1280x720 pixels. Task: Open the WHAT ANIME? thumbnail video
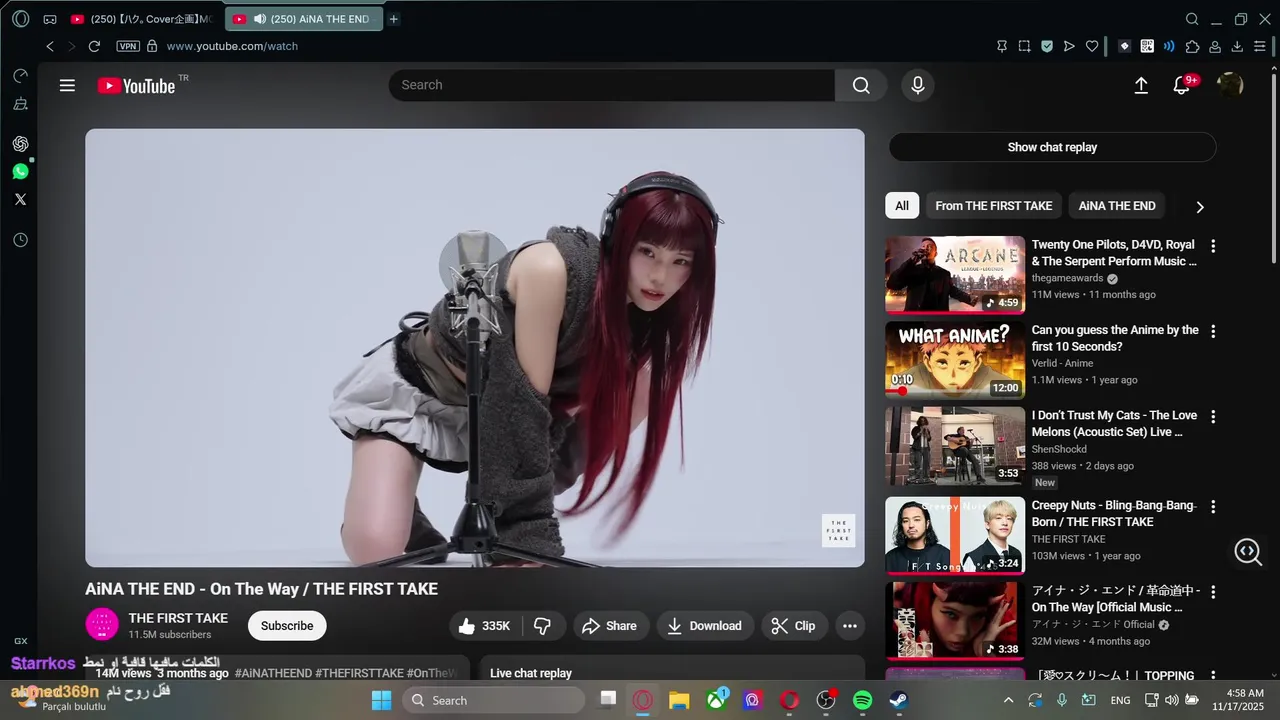(955, 360)
